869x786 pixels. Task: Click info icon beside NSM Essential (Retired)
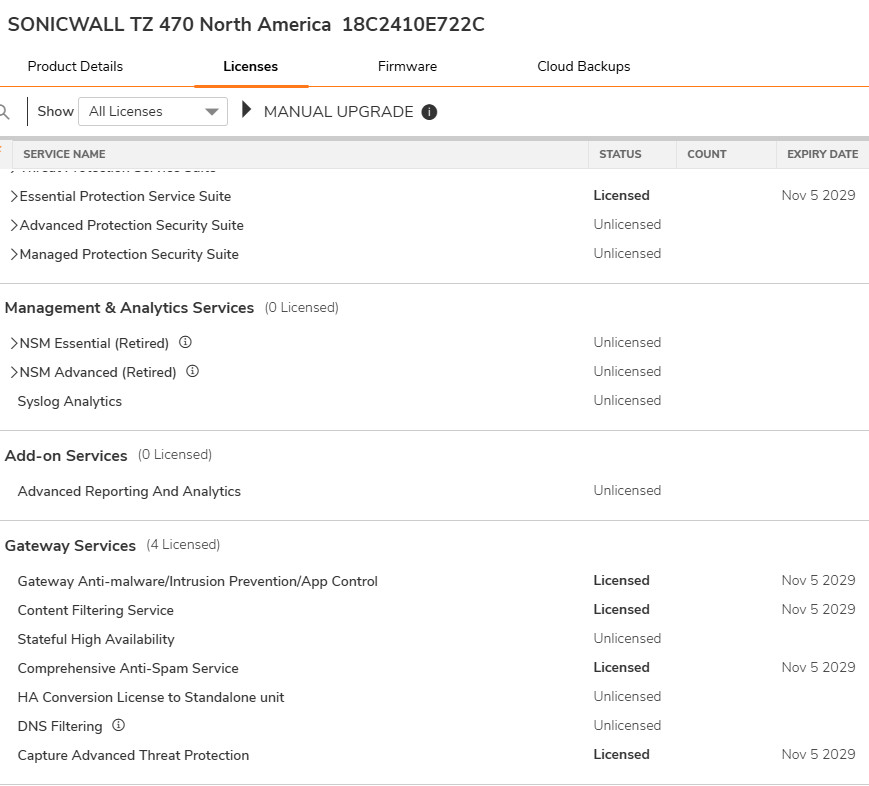tap(185, 343)
